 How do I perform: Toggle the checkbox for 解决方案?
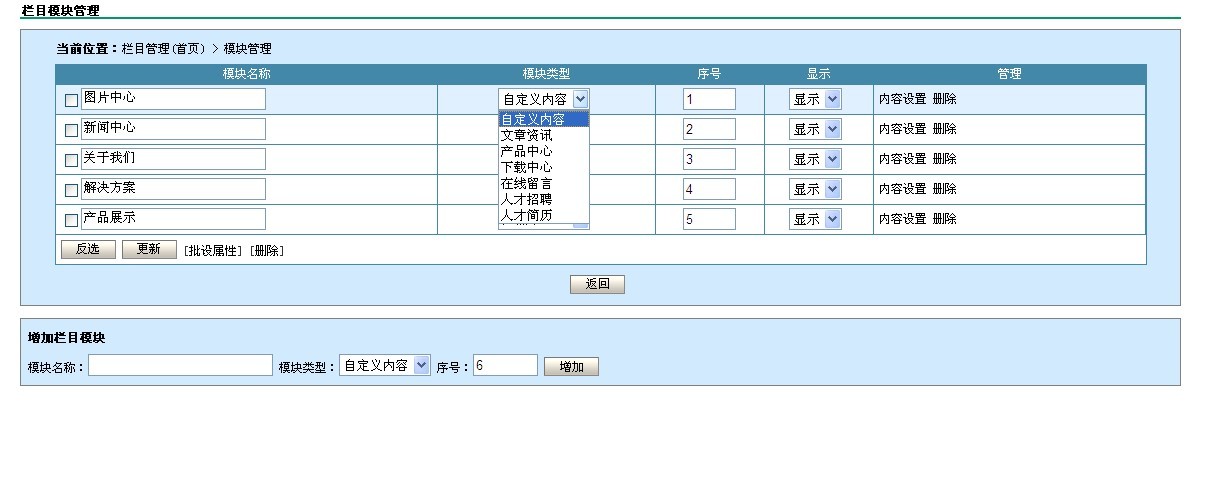pos(71,190)
